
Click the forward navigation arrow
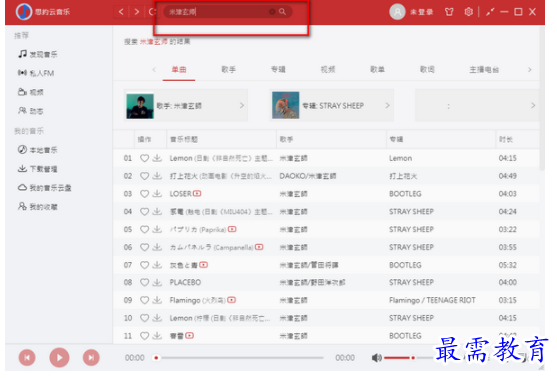(x=137, y=12)
